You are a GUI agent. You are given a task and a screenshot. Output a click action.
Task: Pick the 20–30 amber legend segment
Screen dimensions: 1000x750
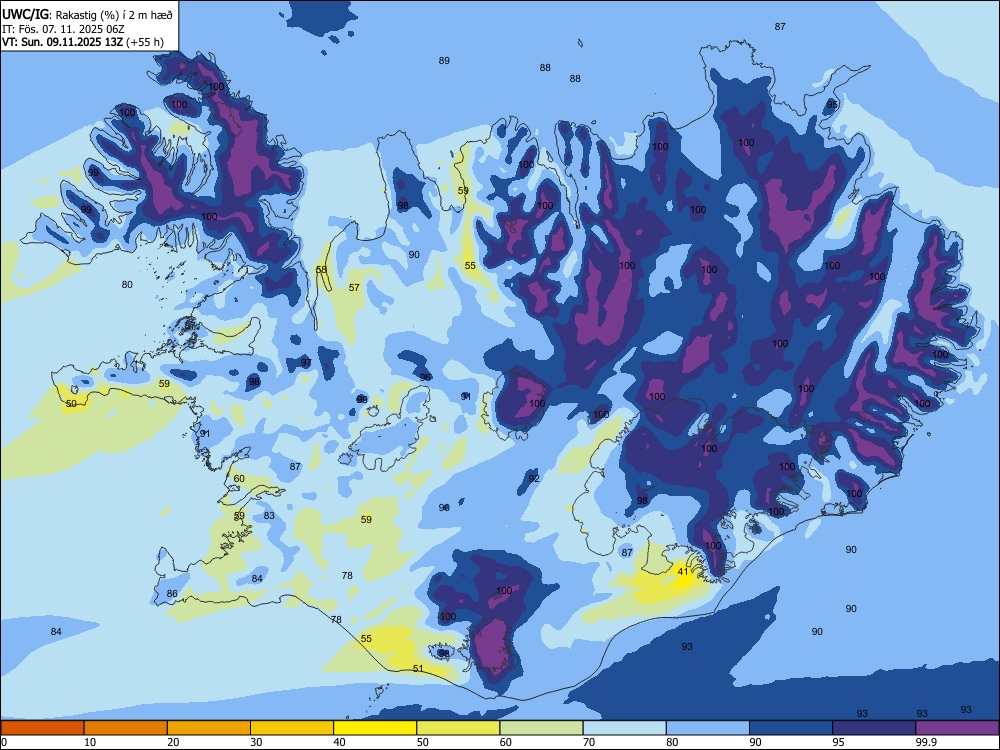[x=209, y=728]
